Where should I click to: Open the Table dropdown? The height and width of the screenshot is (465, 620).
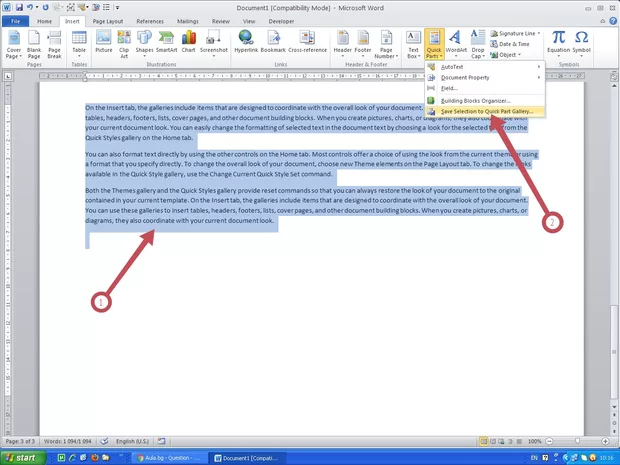pos(79,44)
